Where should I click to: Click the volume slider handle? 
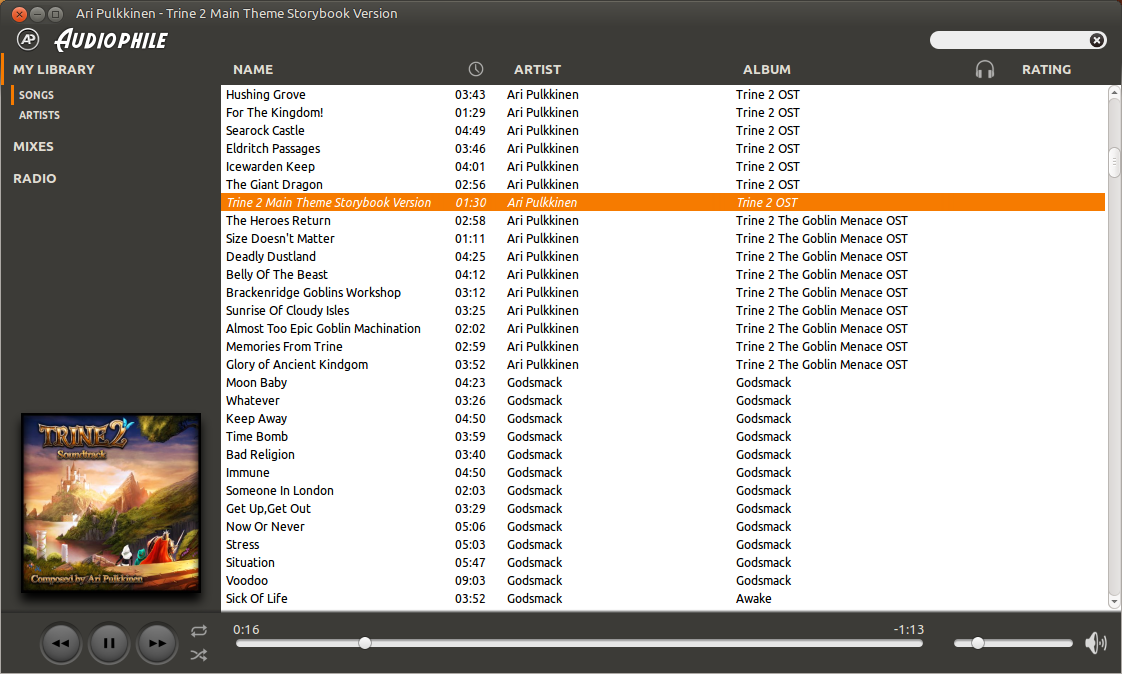[977, 643]
